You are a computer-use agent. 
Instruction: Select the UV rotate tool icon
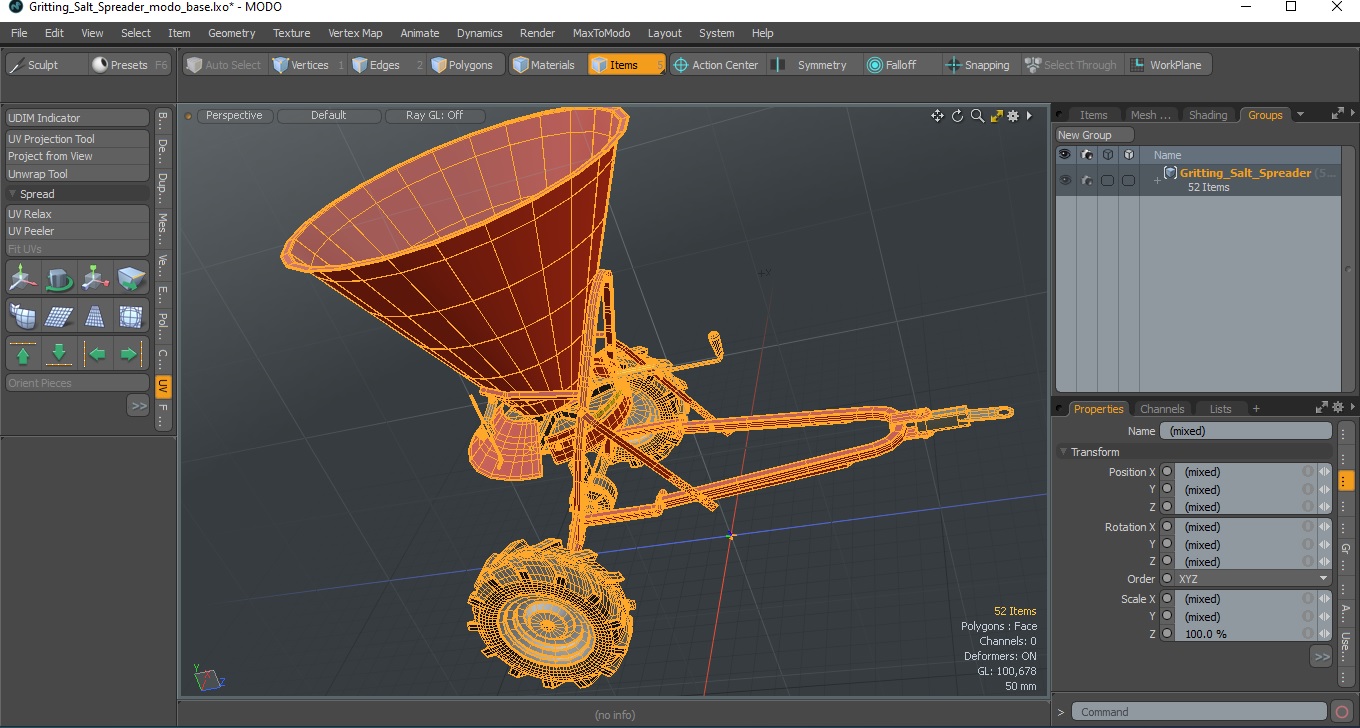pyautogui.click(x=60, y=278)
